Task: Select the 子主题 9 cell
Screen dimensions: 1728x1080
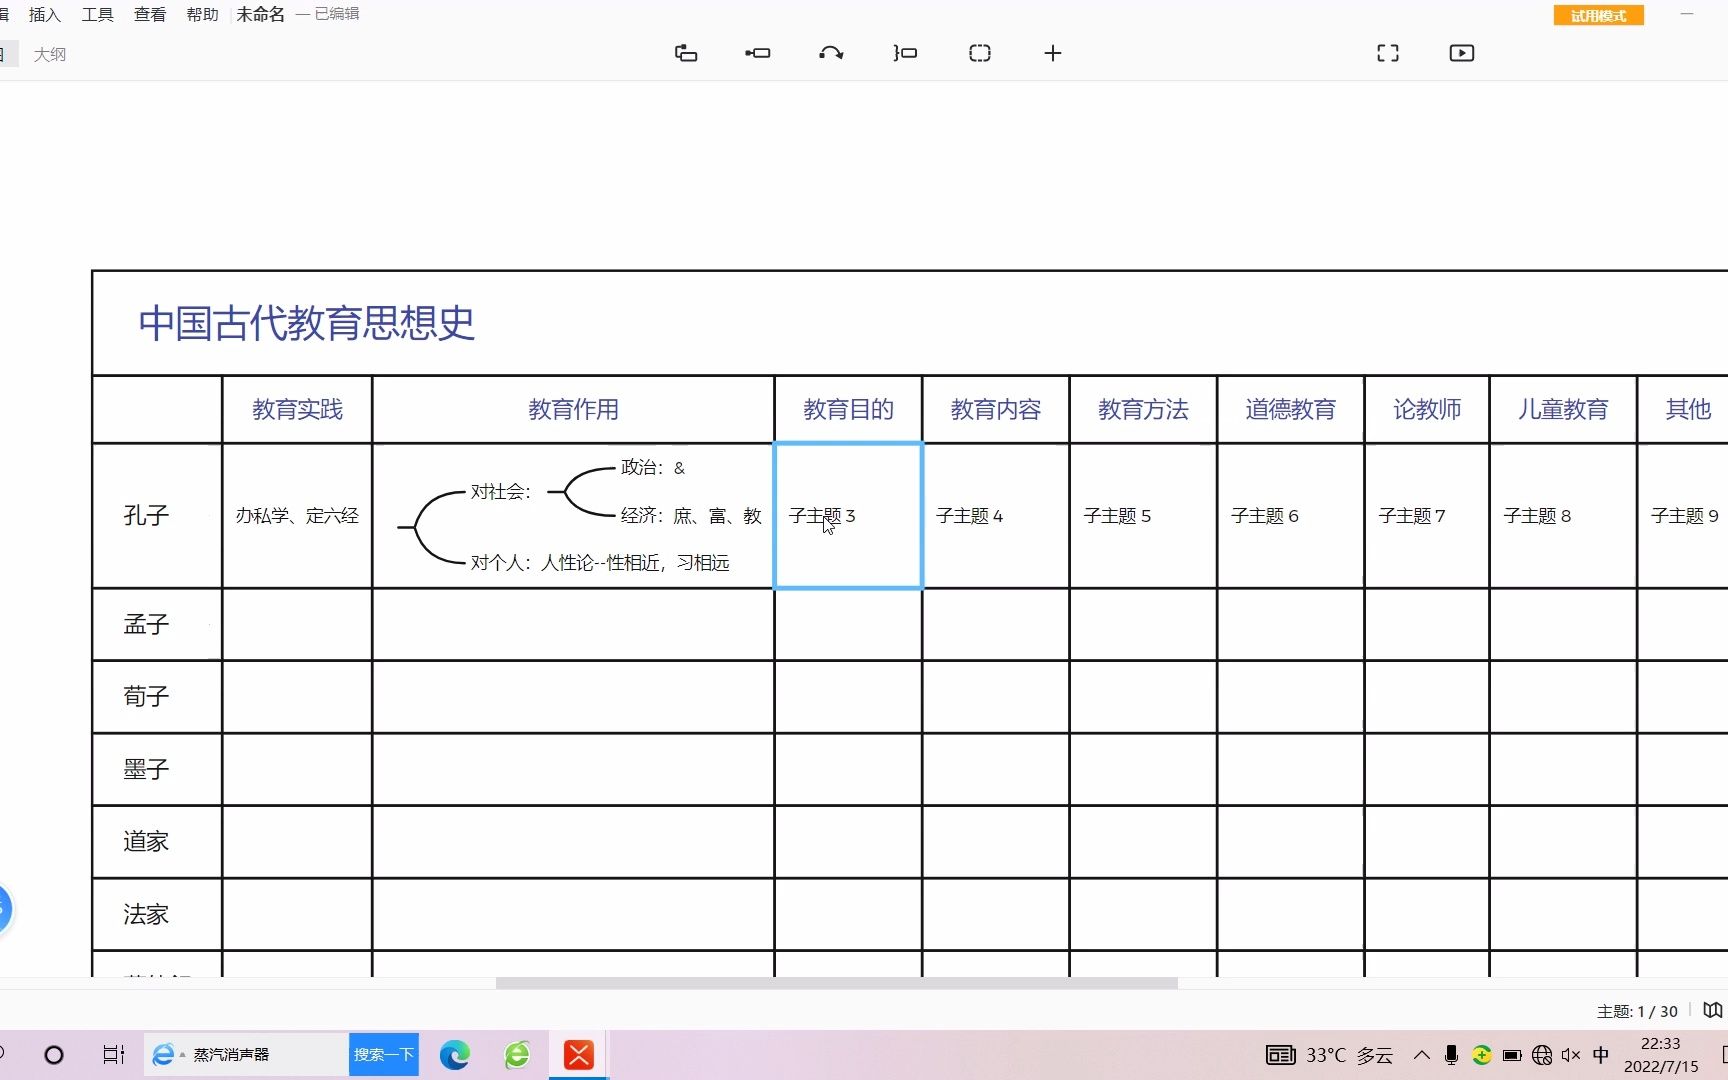Action: pyautogui.click(x=1684, y=515)
